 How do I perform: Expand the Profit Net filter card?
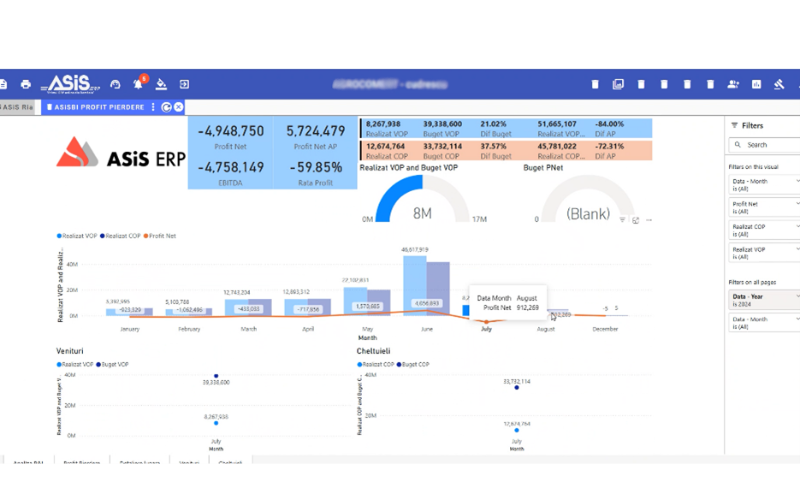pos(795,203)
